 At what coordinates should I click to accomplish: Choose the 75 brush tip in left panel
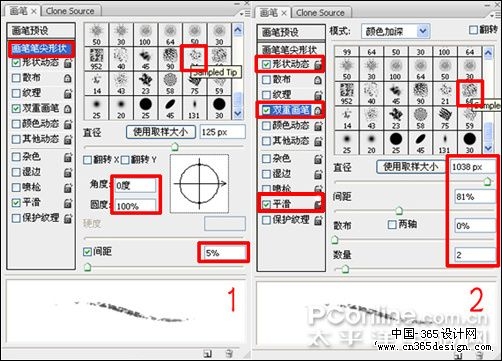coord(195,83)
